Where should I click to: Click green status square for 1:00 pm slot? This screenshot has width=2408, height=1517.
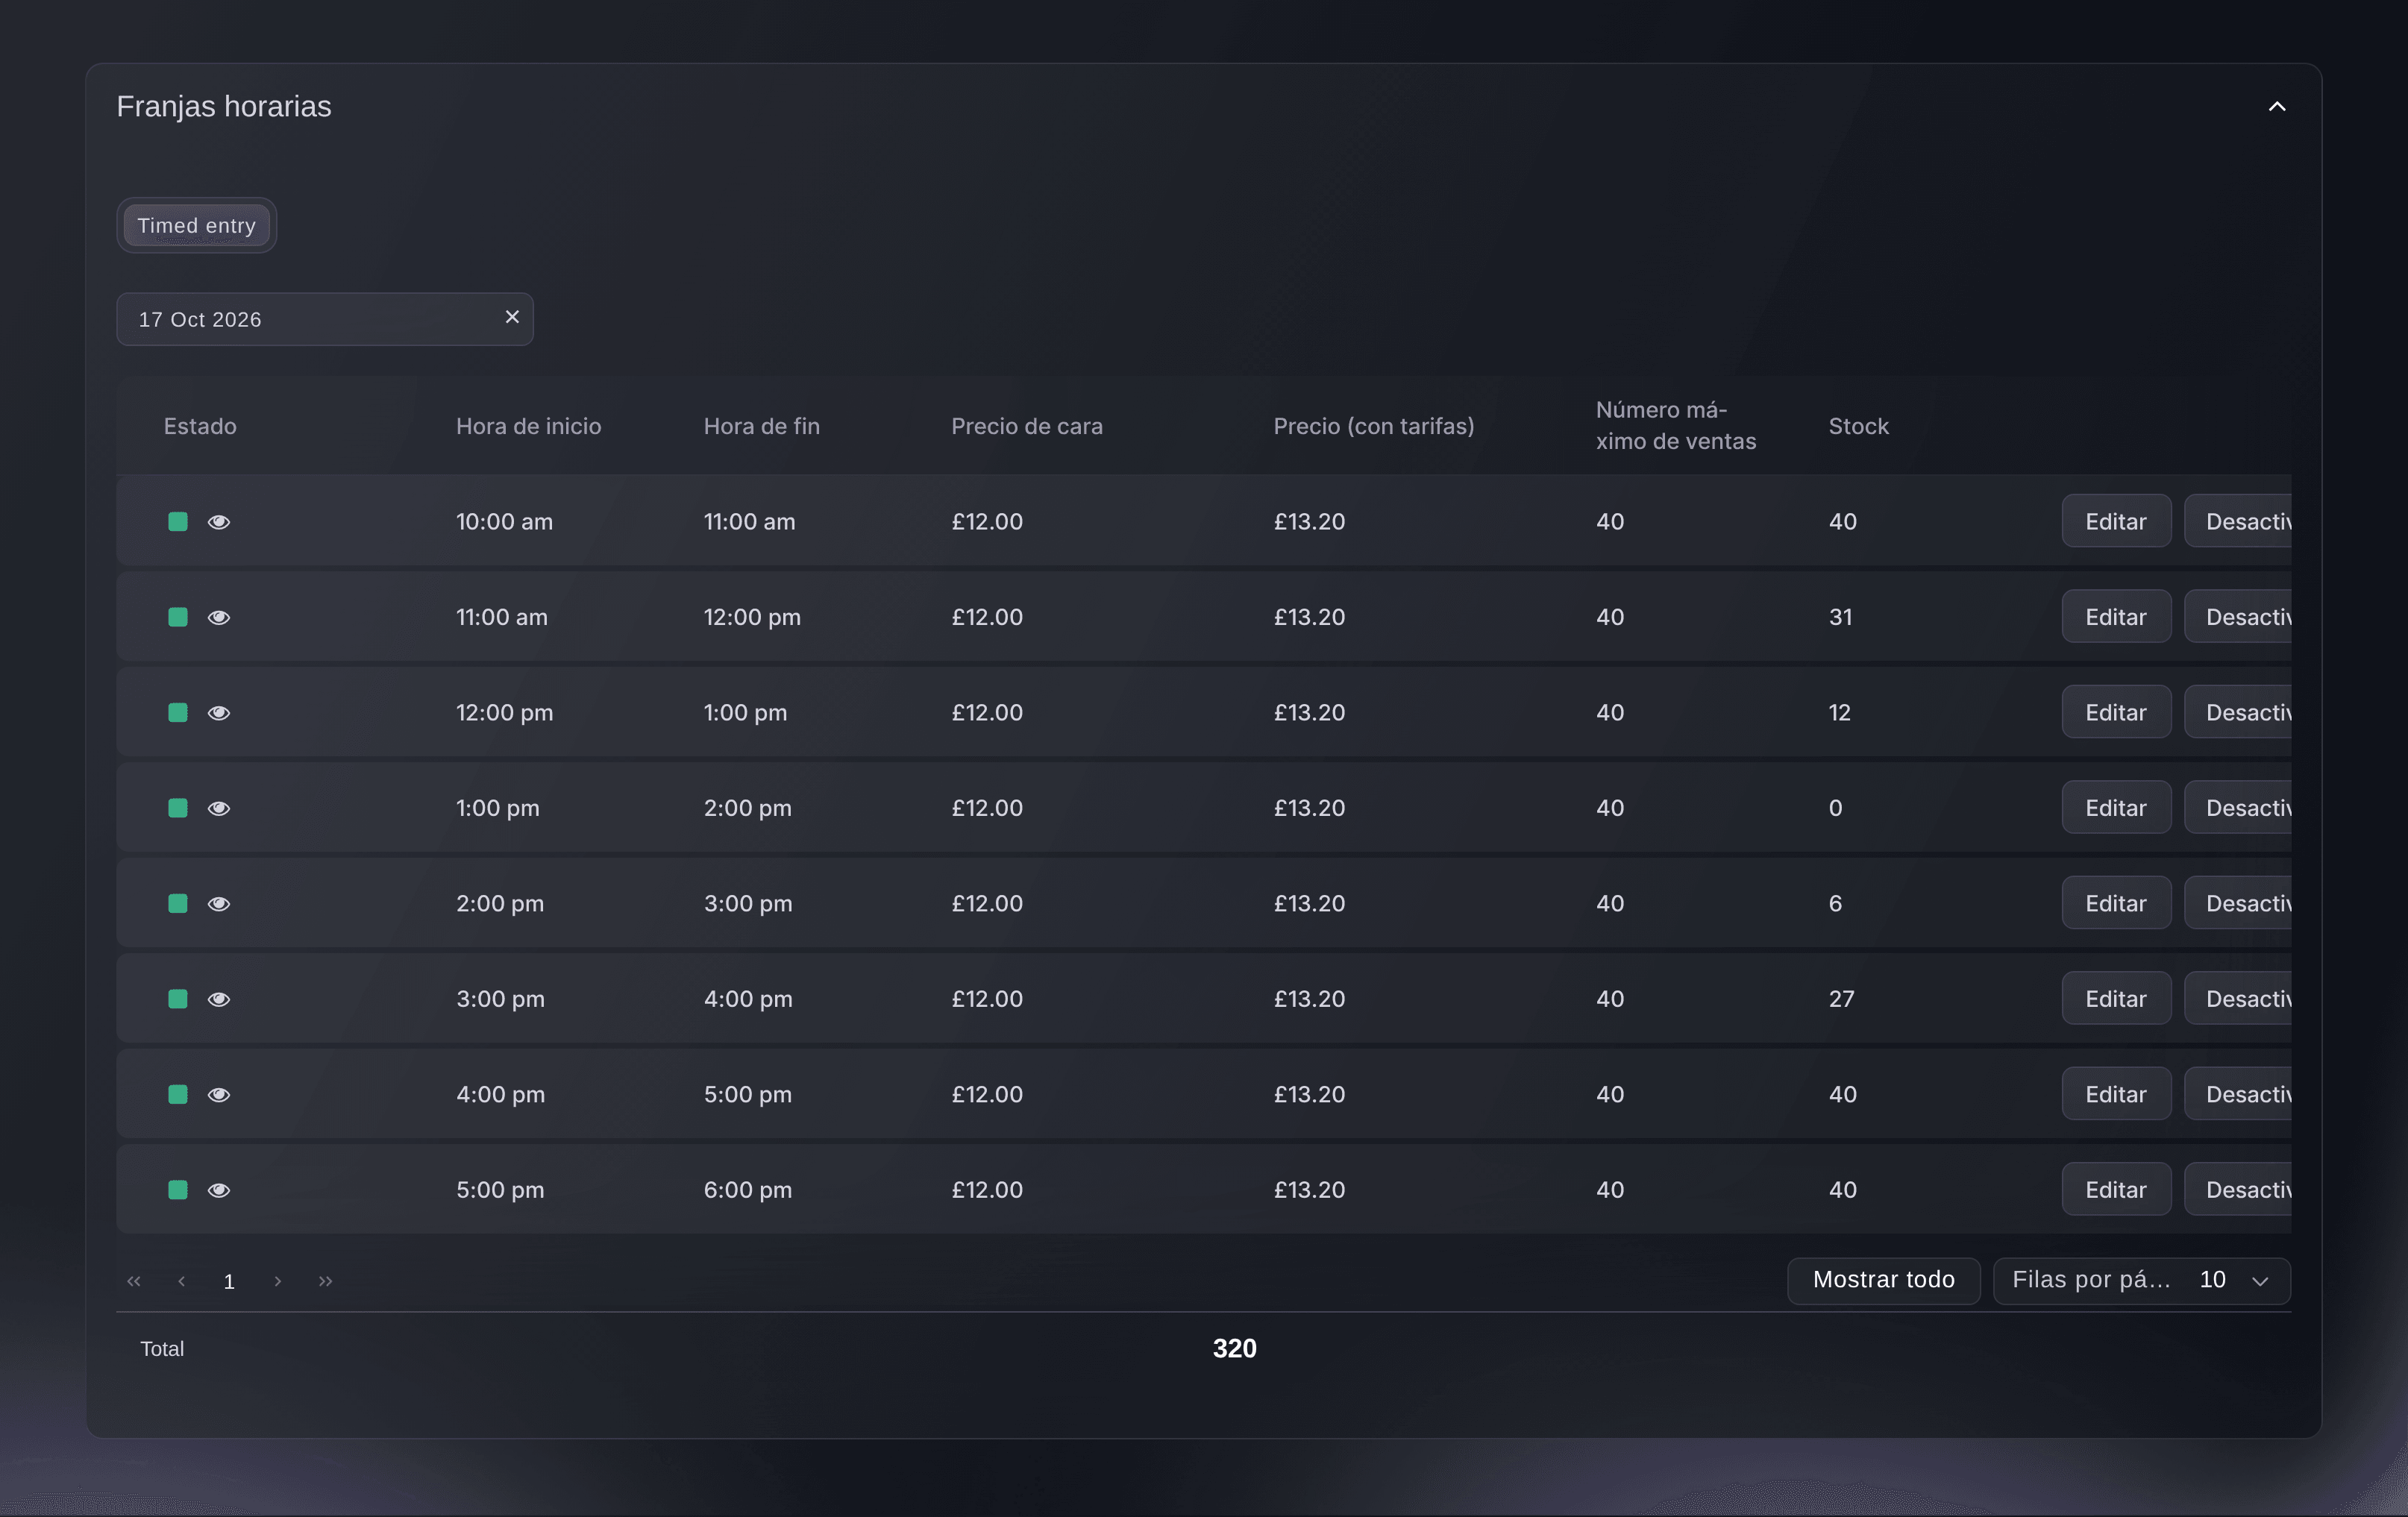point(178,808)
